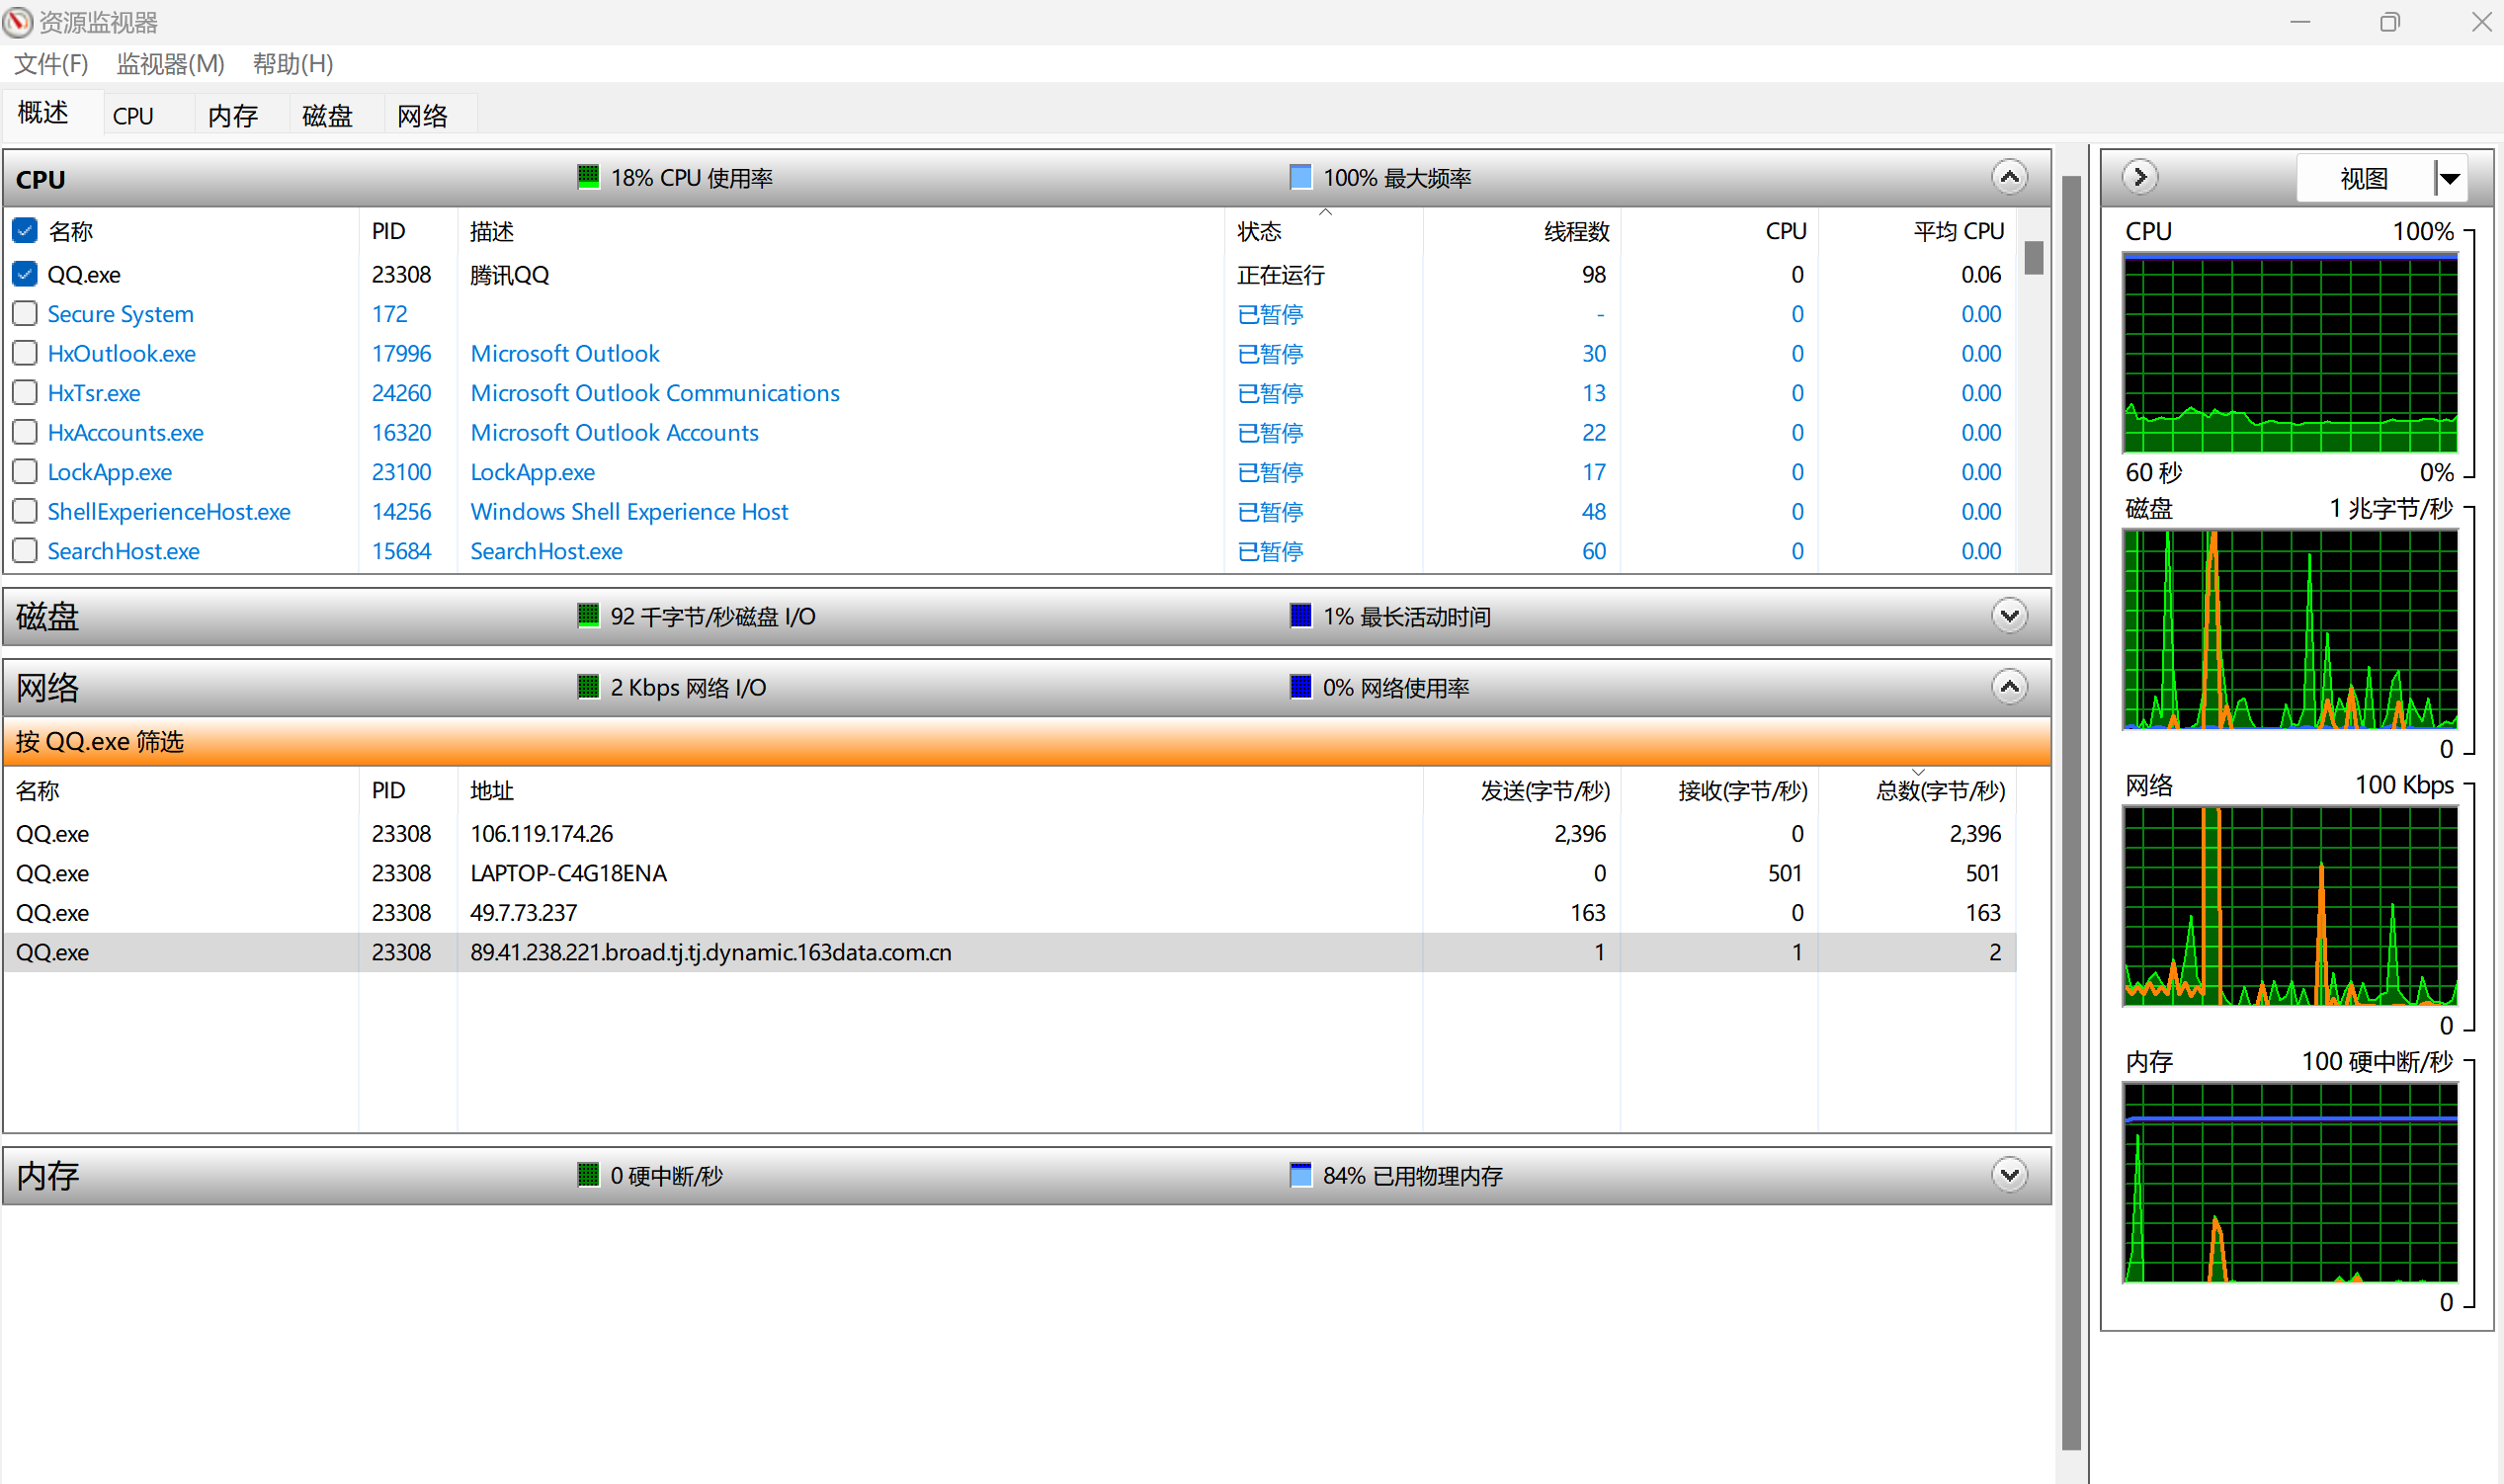Click the 正在运行 status of QQ.exe
2504x1484 pixels.
1280,274
